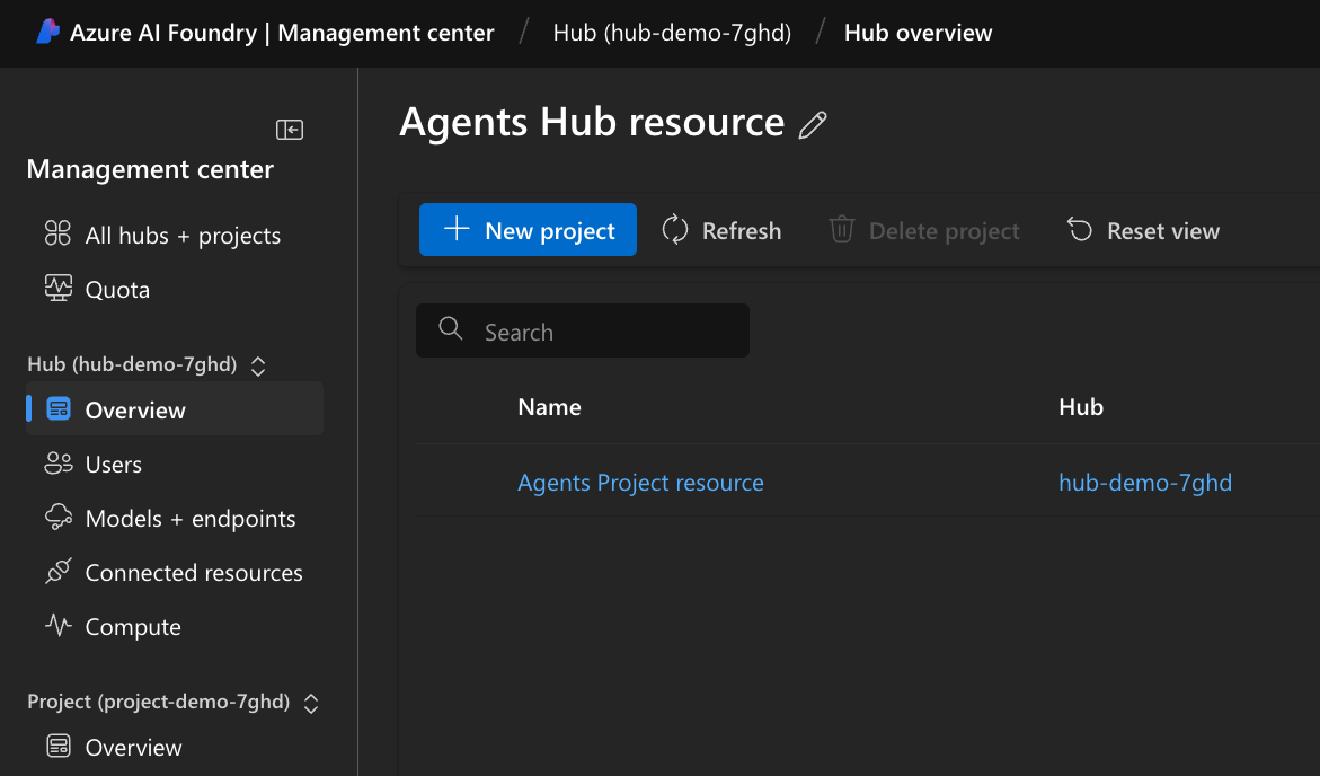Expand the Project (project-demo-7ghd) switcher

311,703
